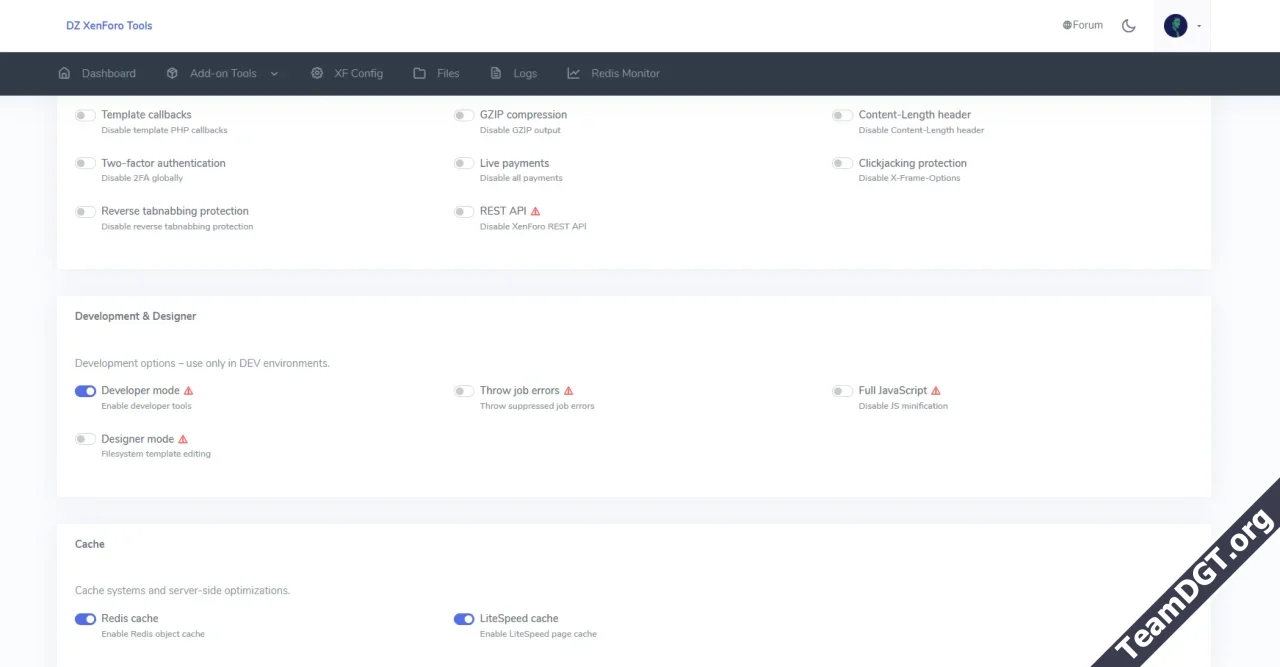
Task: Switch to dark mode via moon icon
Action: pyautogui.click(x=1129, y=26)
